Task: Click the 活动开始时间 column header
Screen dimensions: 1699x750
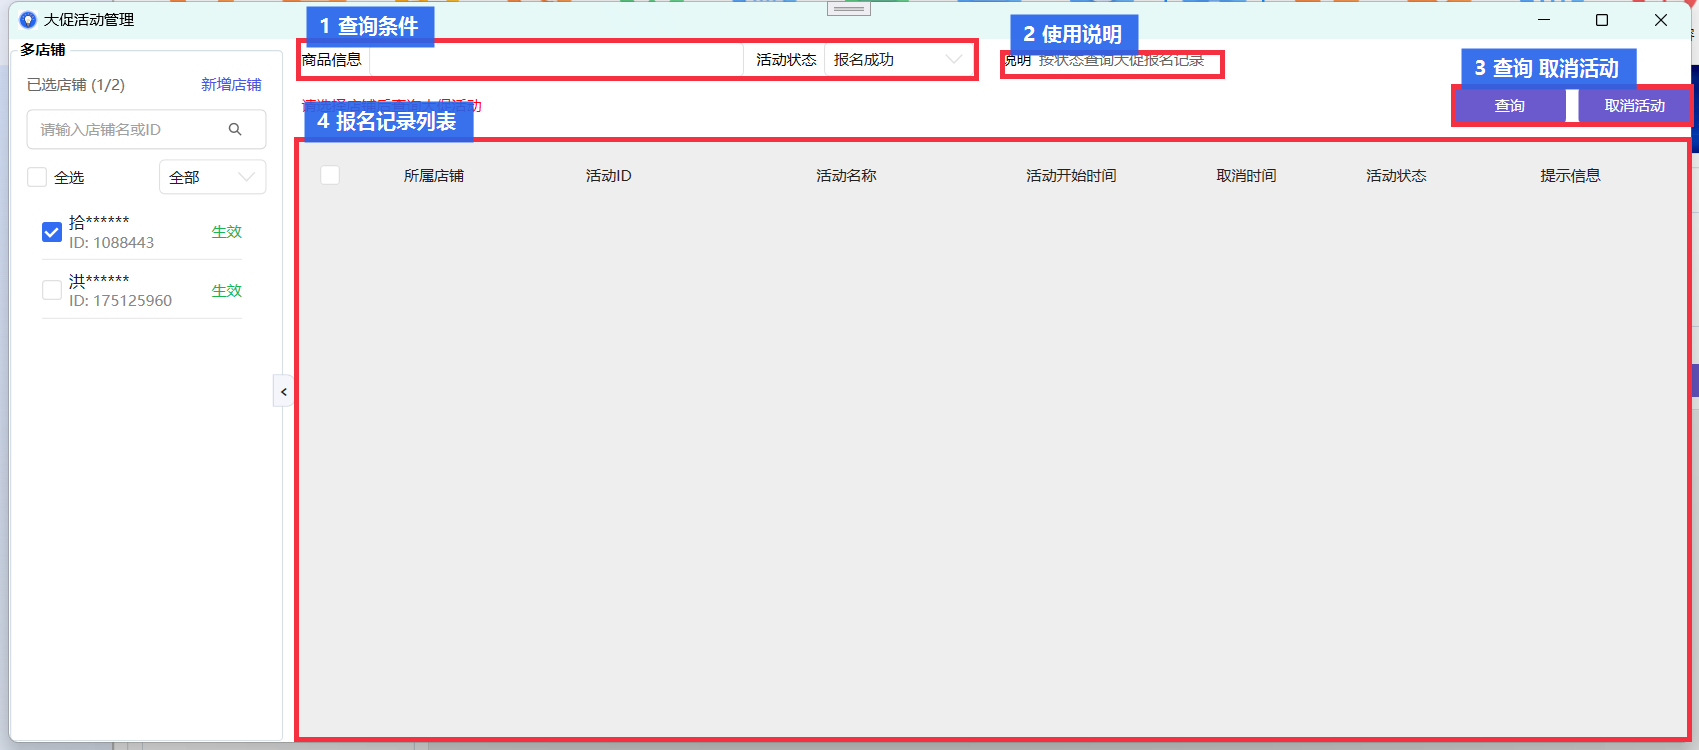Action: coord(1071,176)
